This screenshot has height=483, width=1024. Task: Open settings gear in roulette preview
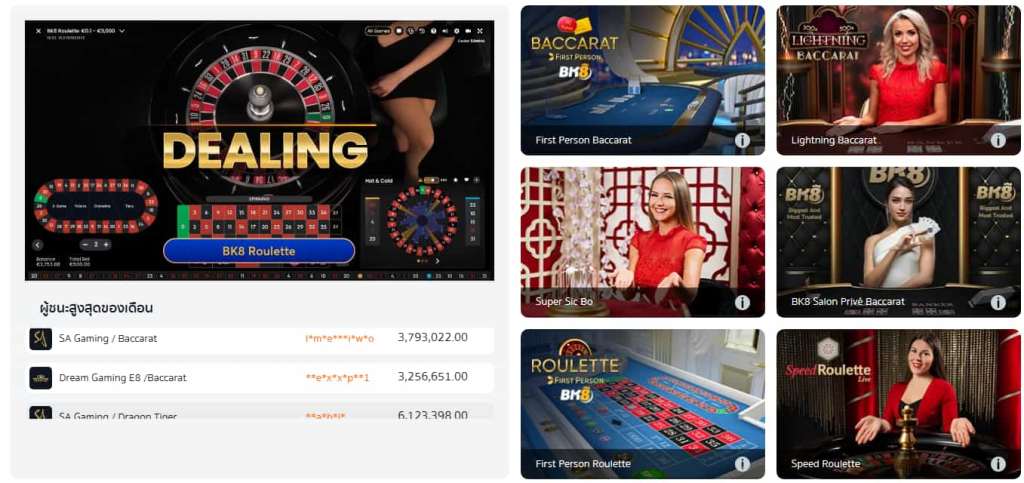tap(456, 31)
